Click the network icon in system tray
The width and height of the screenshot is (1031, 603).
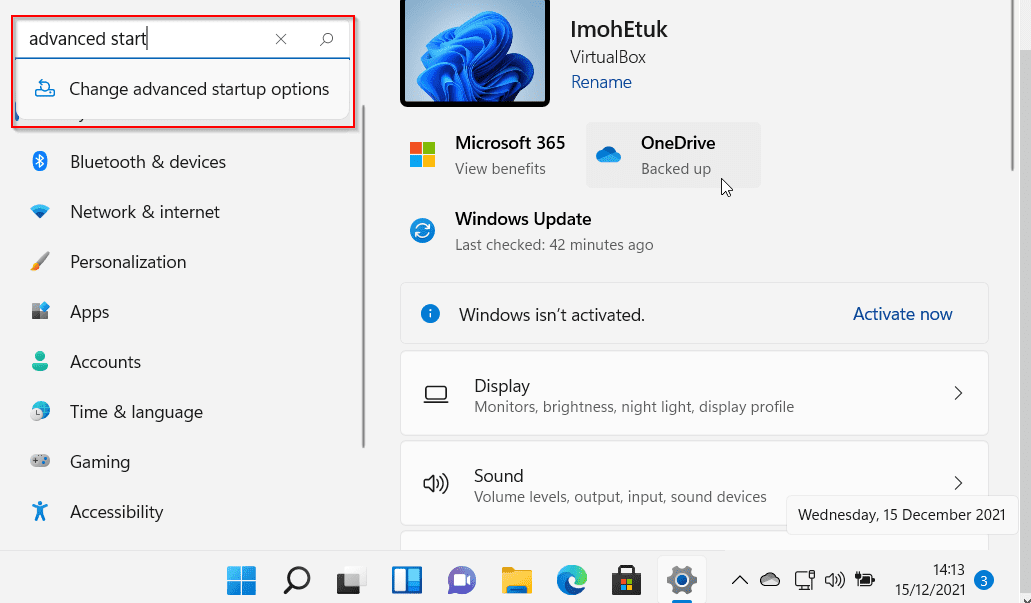click(x=804, y=579)
